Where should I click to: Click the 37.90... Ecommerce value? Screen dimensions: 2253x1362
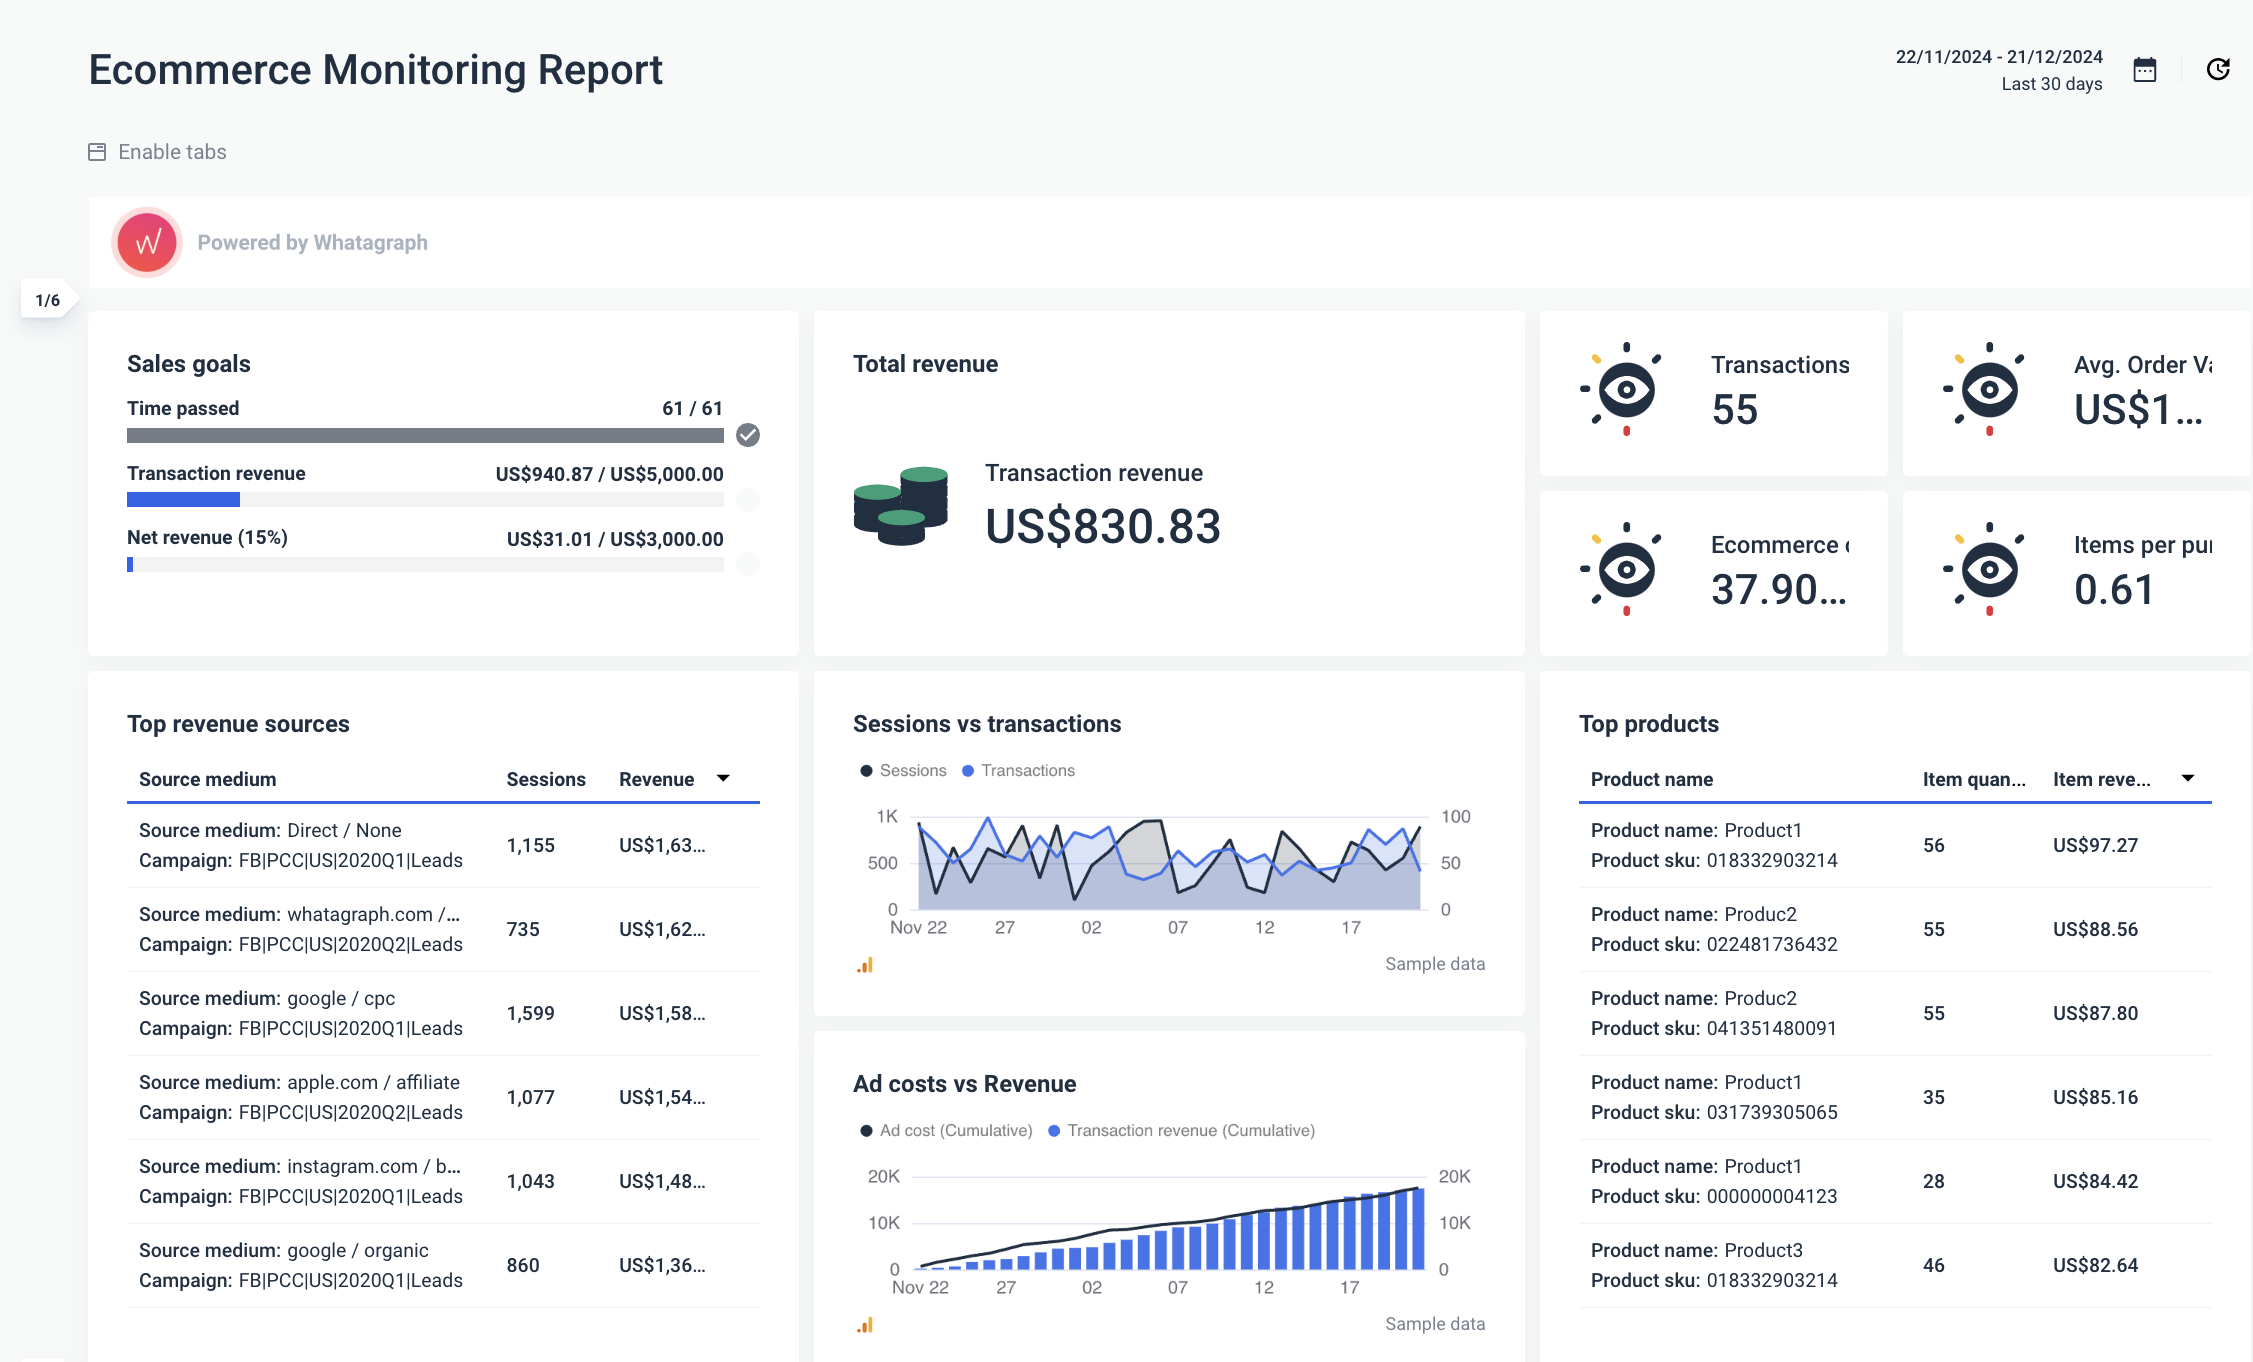click(x=1778, y=590)
